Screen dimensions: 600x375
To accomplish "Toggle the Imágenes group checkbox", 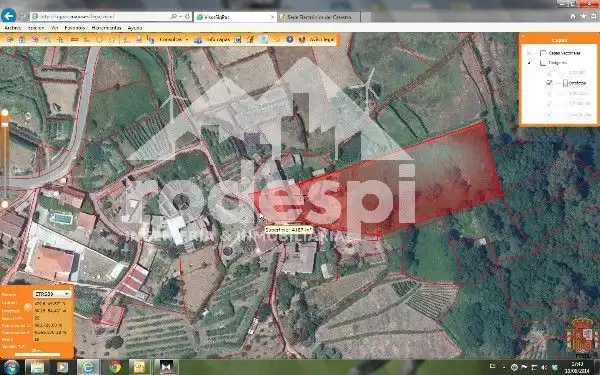I will pyautogui.click(x=543, y=63).
